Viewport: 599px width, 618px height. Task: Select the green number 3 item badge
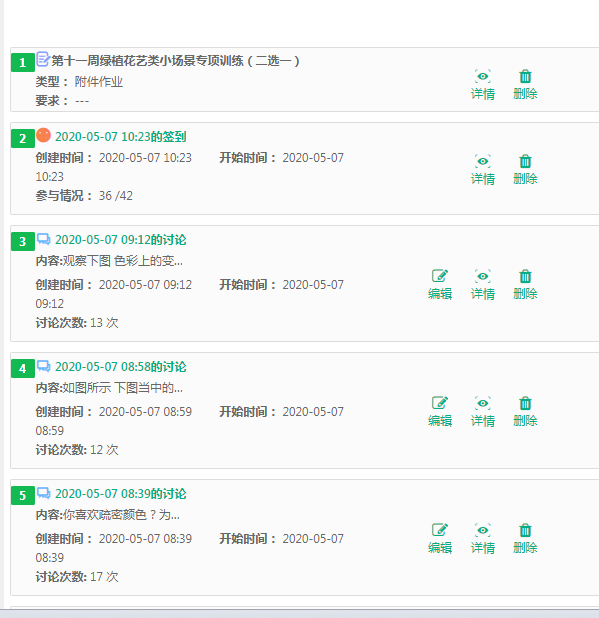tap(22, 241)
